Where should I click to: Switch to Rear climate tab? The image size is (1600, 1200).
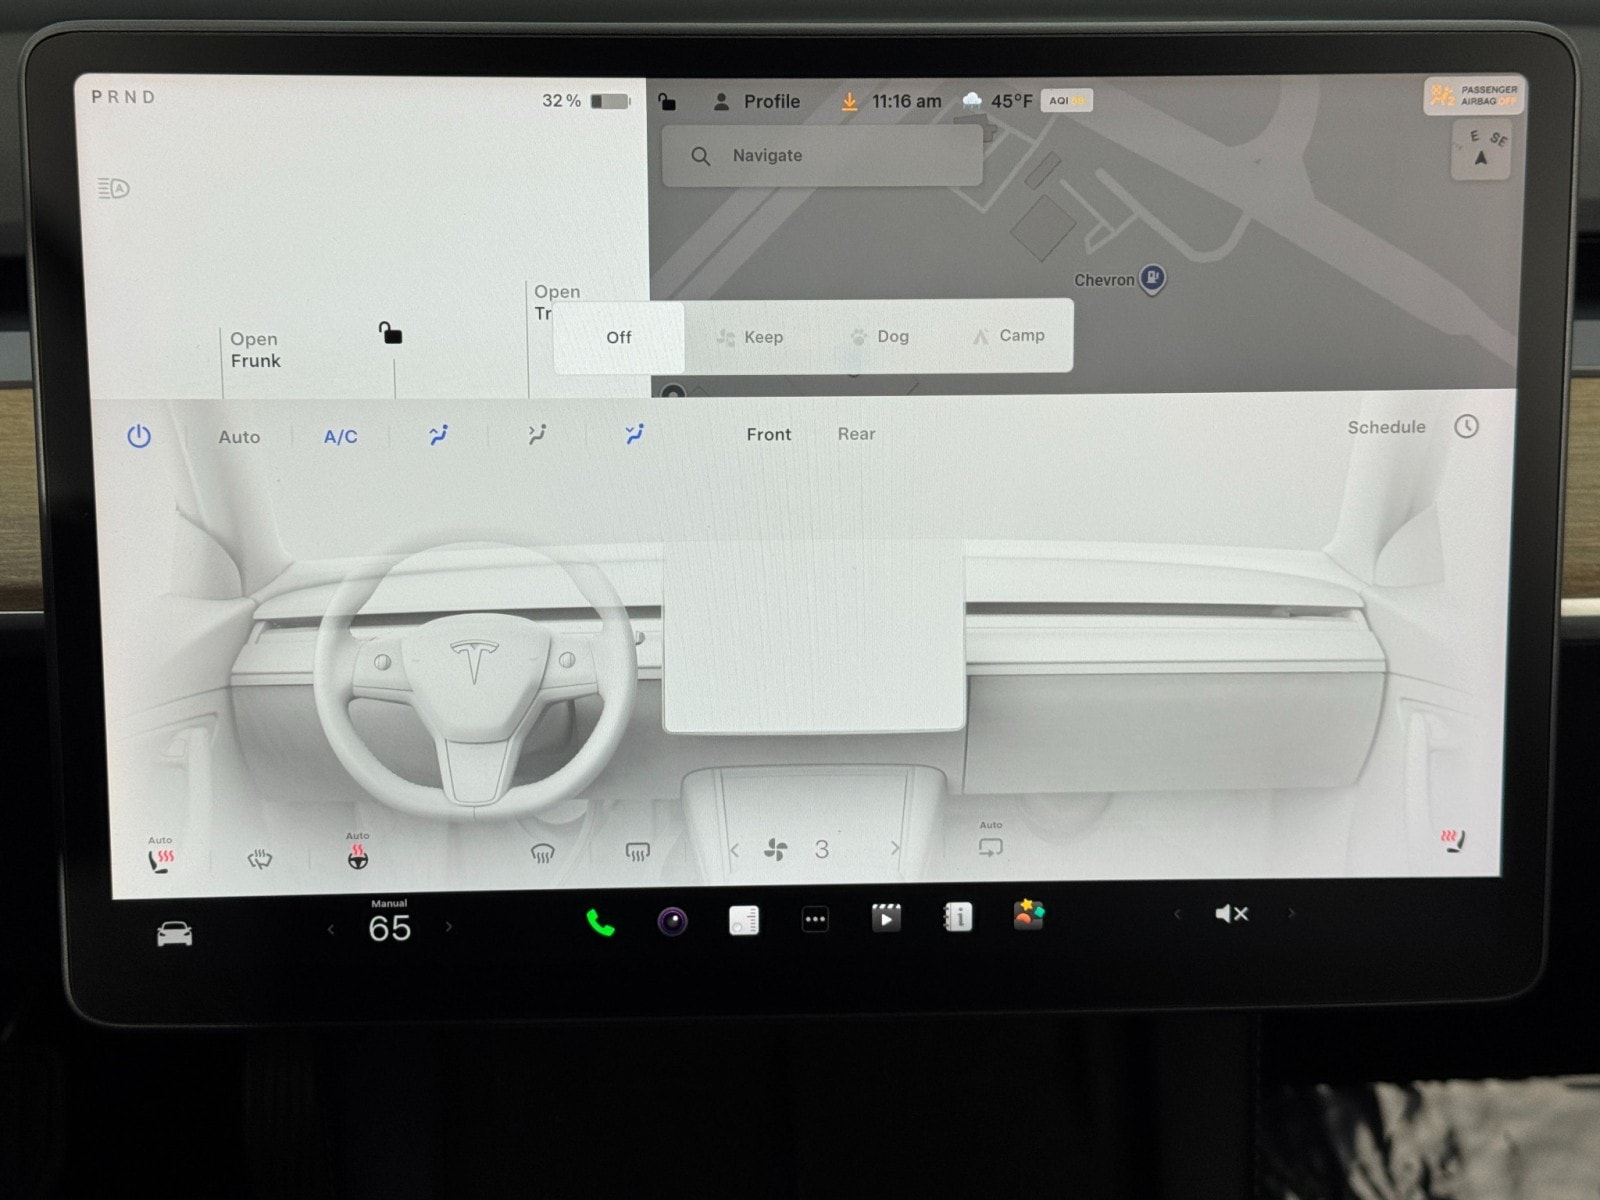[856, 434]
